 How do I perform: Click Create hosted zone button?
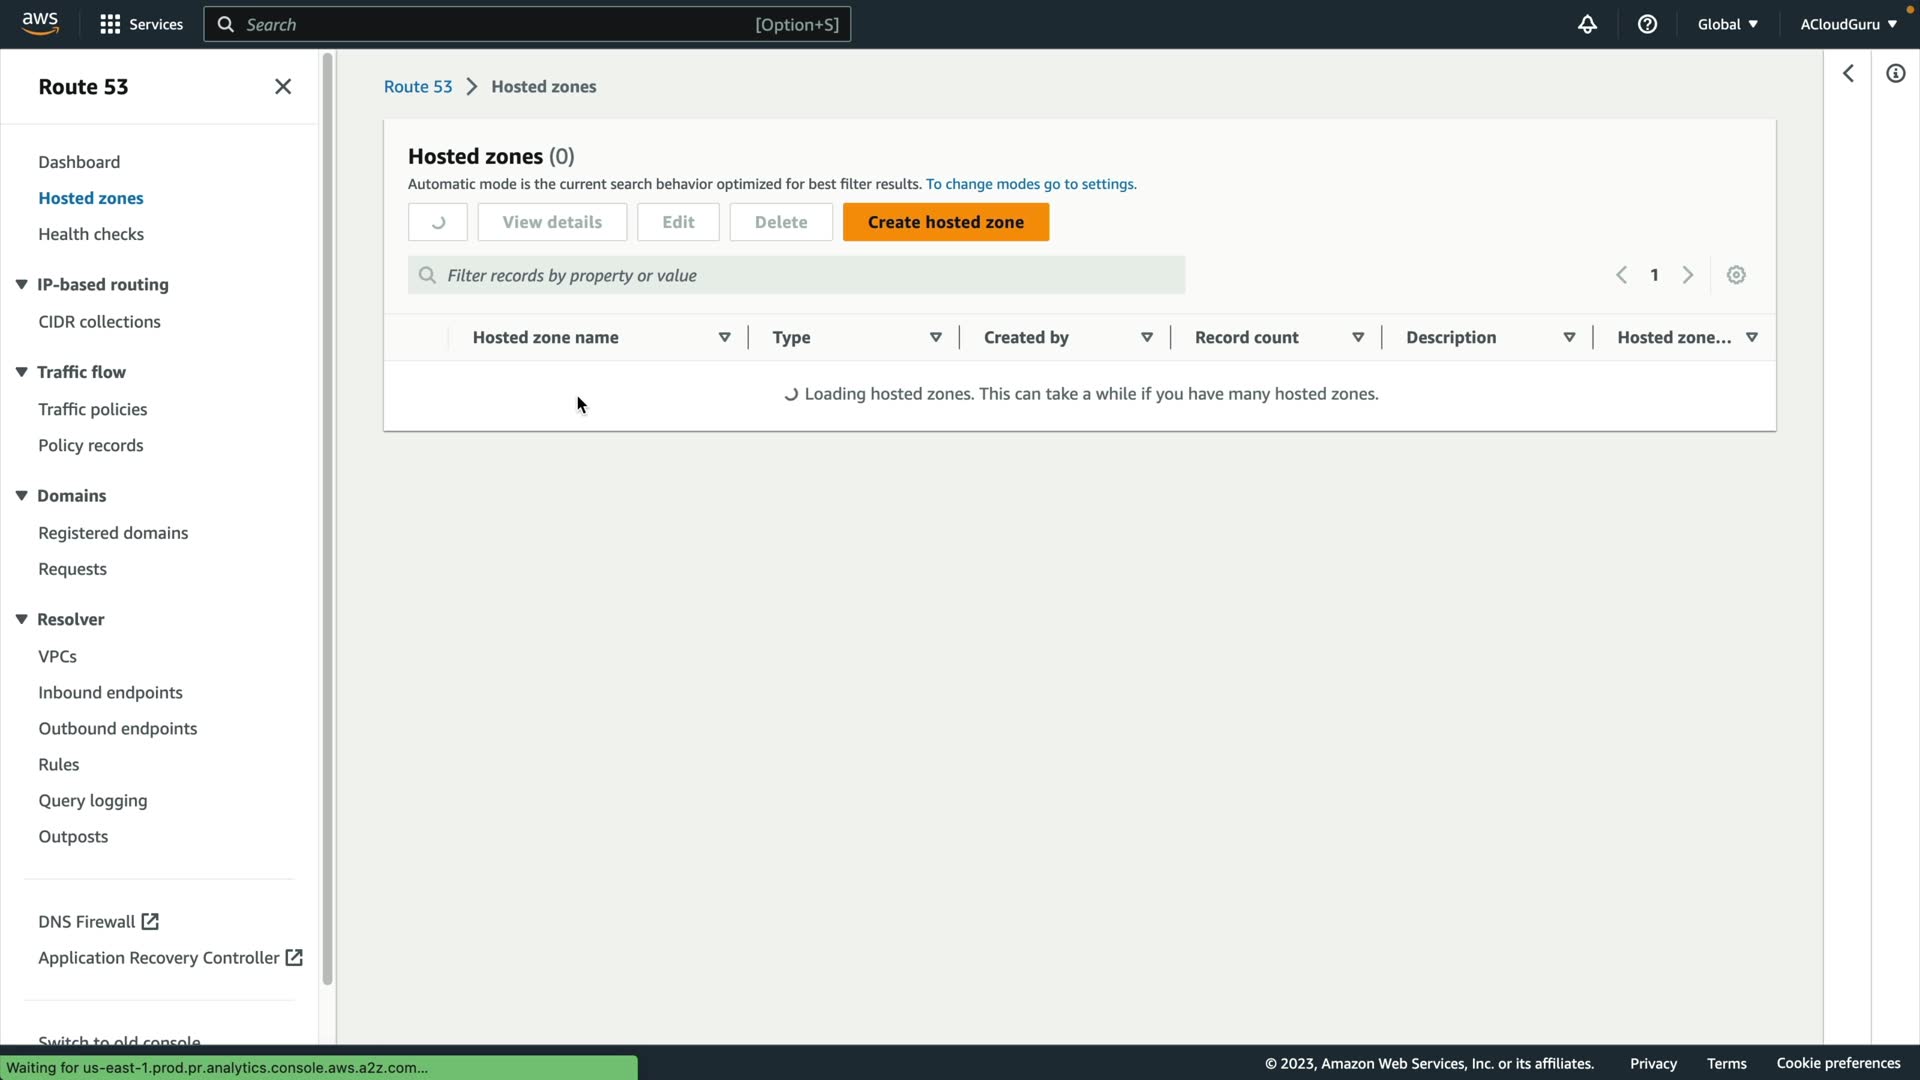pos(945,222)
